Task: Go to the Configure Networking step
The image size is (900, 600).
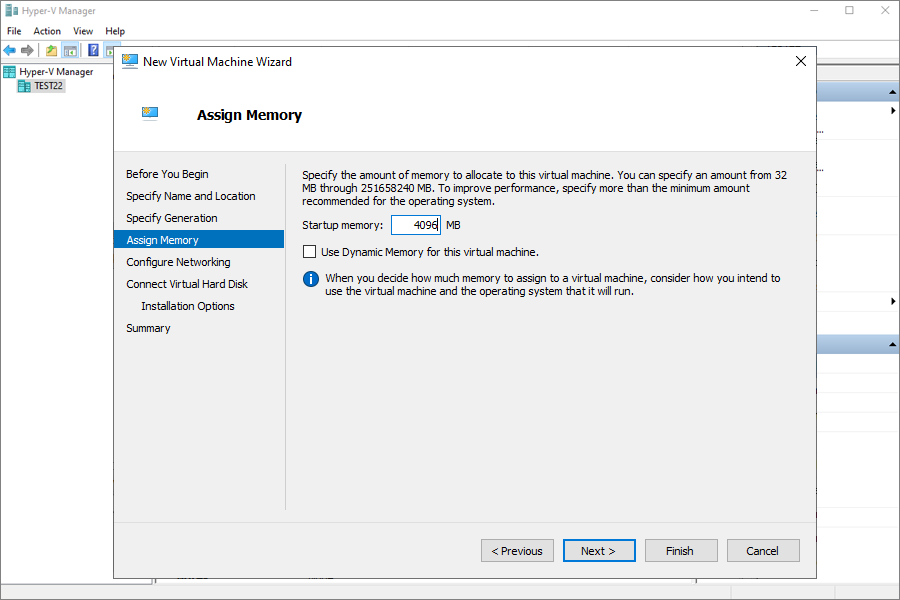Action: [x=179, y=262]
